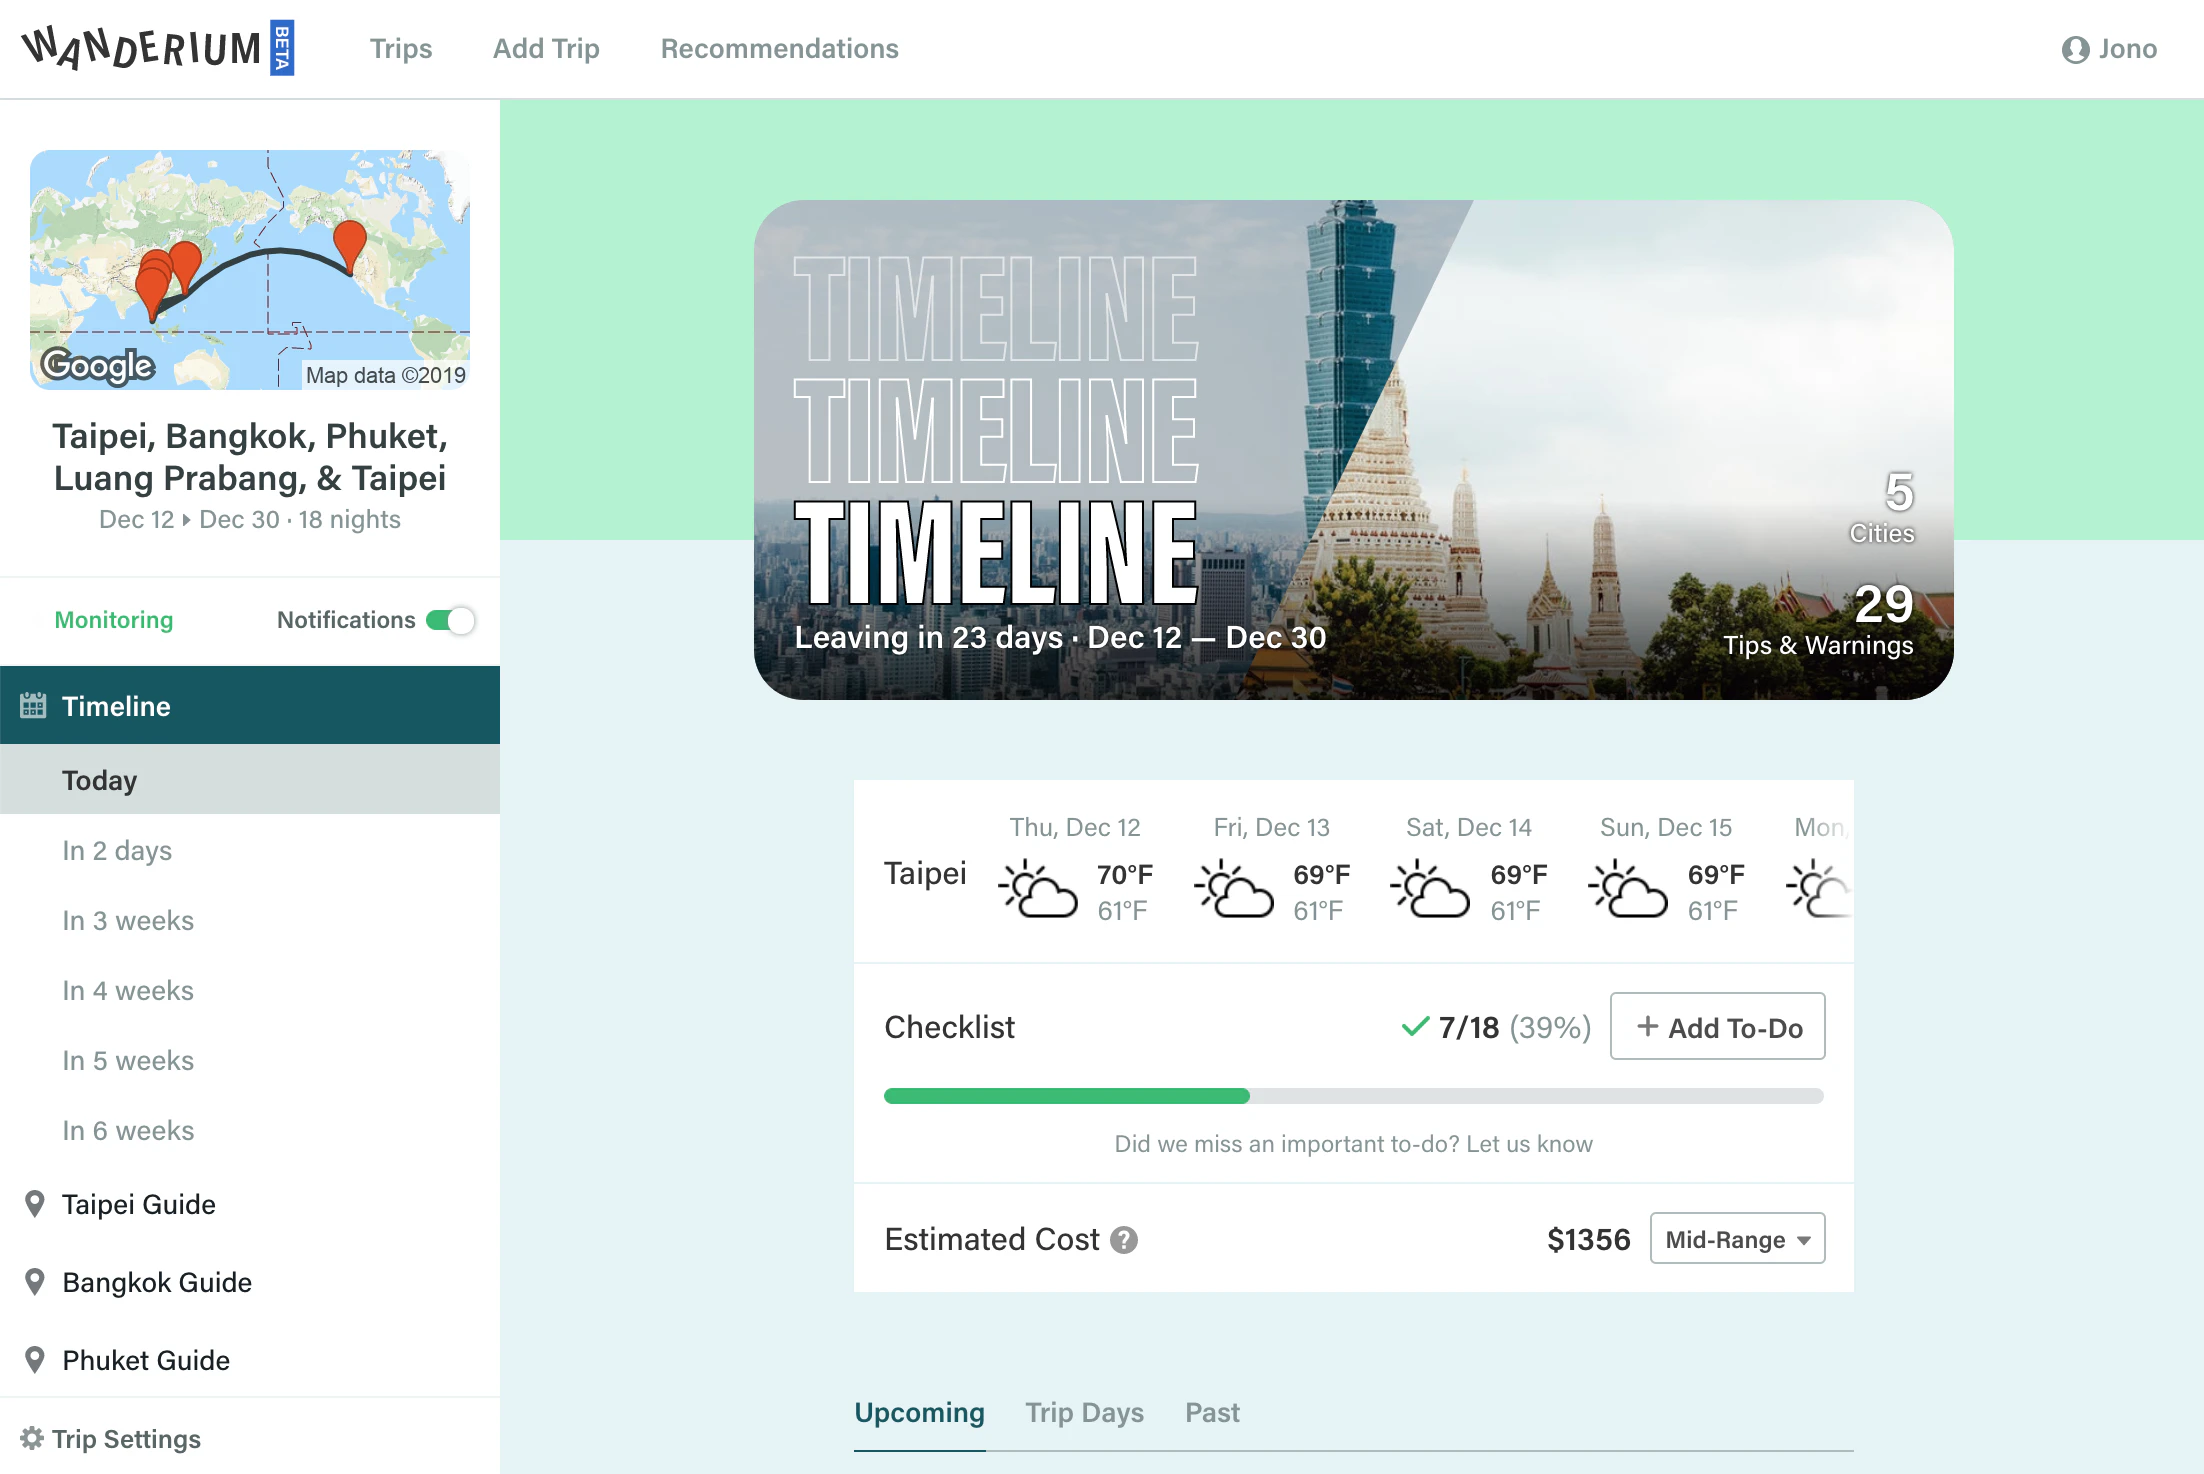Switch to the Upcoming tab

pyautogui.click(x=919, y=1413)
